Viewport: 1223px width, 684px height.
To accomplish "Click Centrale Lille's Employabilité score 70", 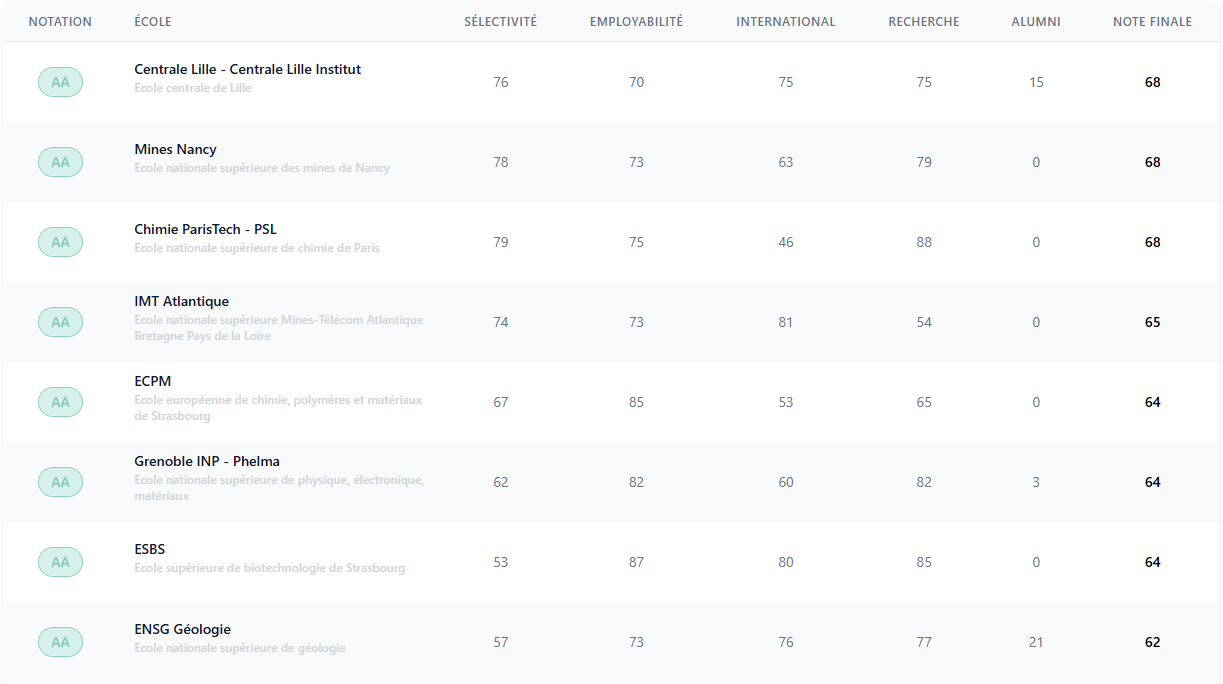I will pyautogui.click(x=637, y=82).
